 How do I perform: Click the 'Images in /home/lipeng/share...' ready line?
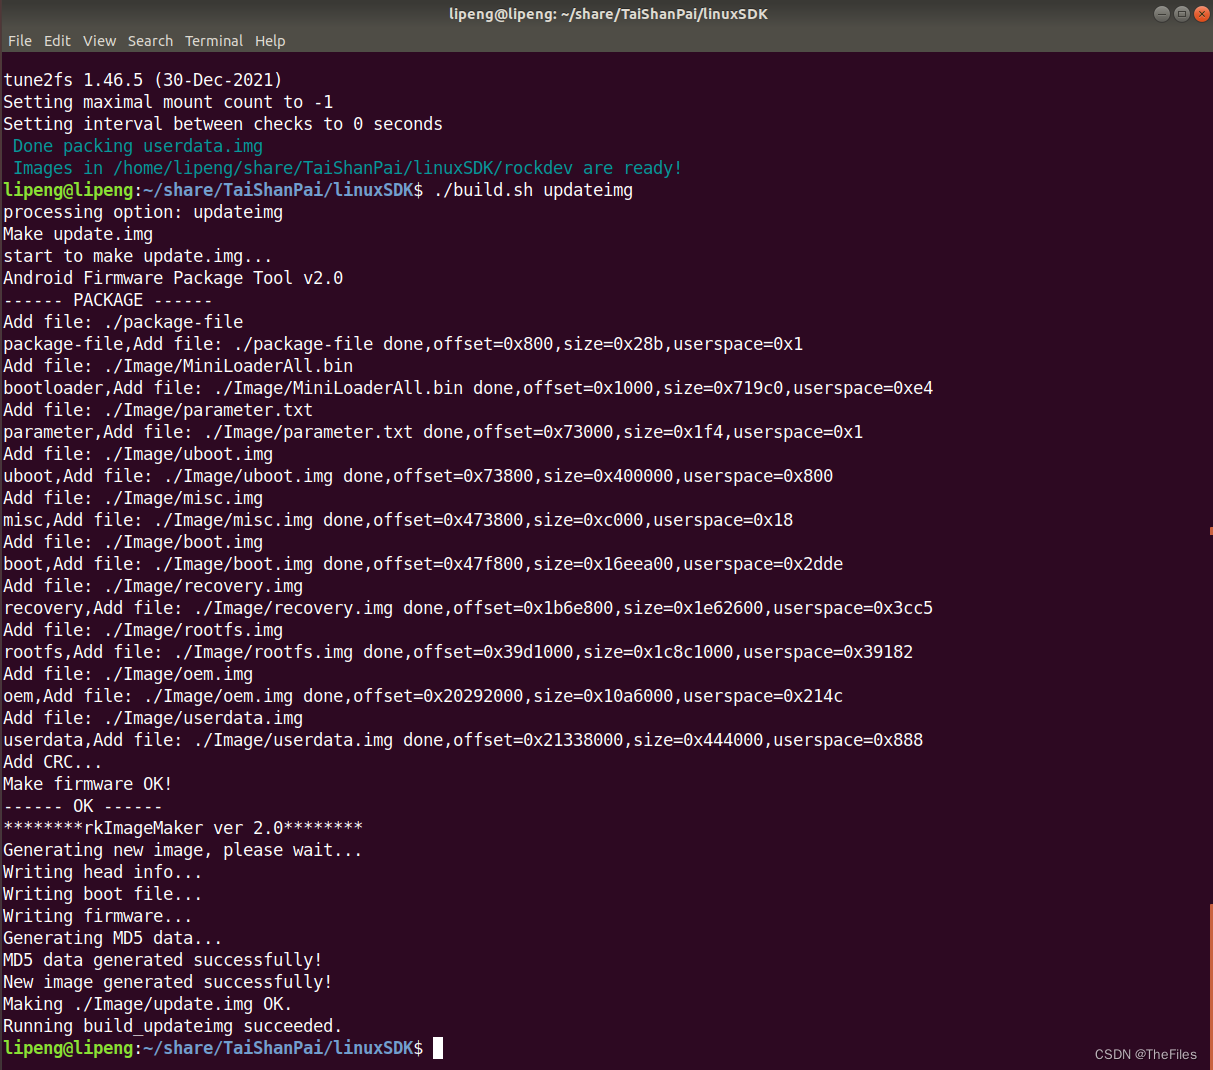pos(347,168)
